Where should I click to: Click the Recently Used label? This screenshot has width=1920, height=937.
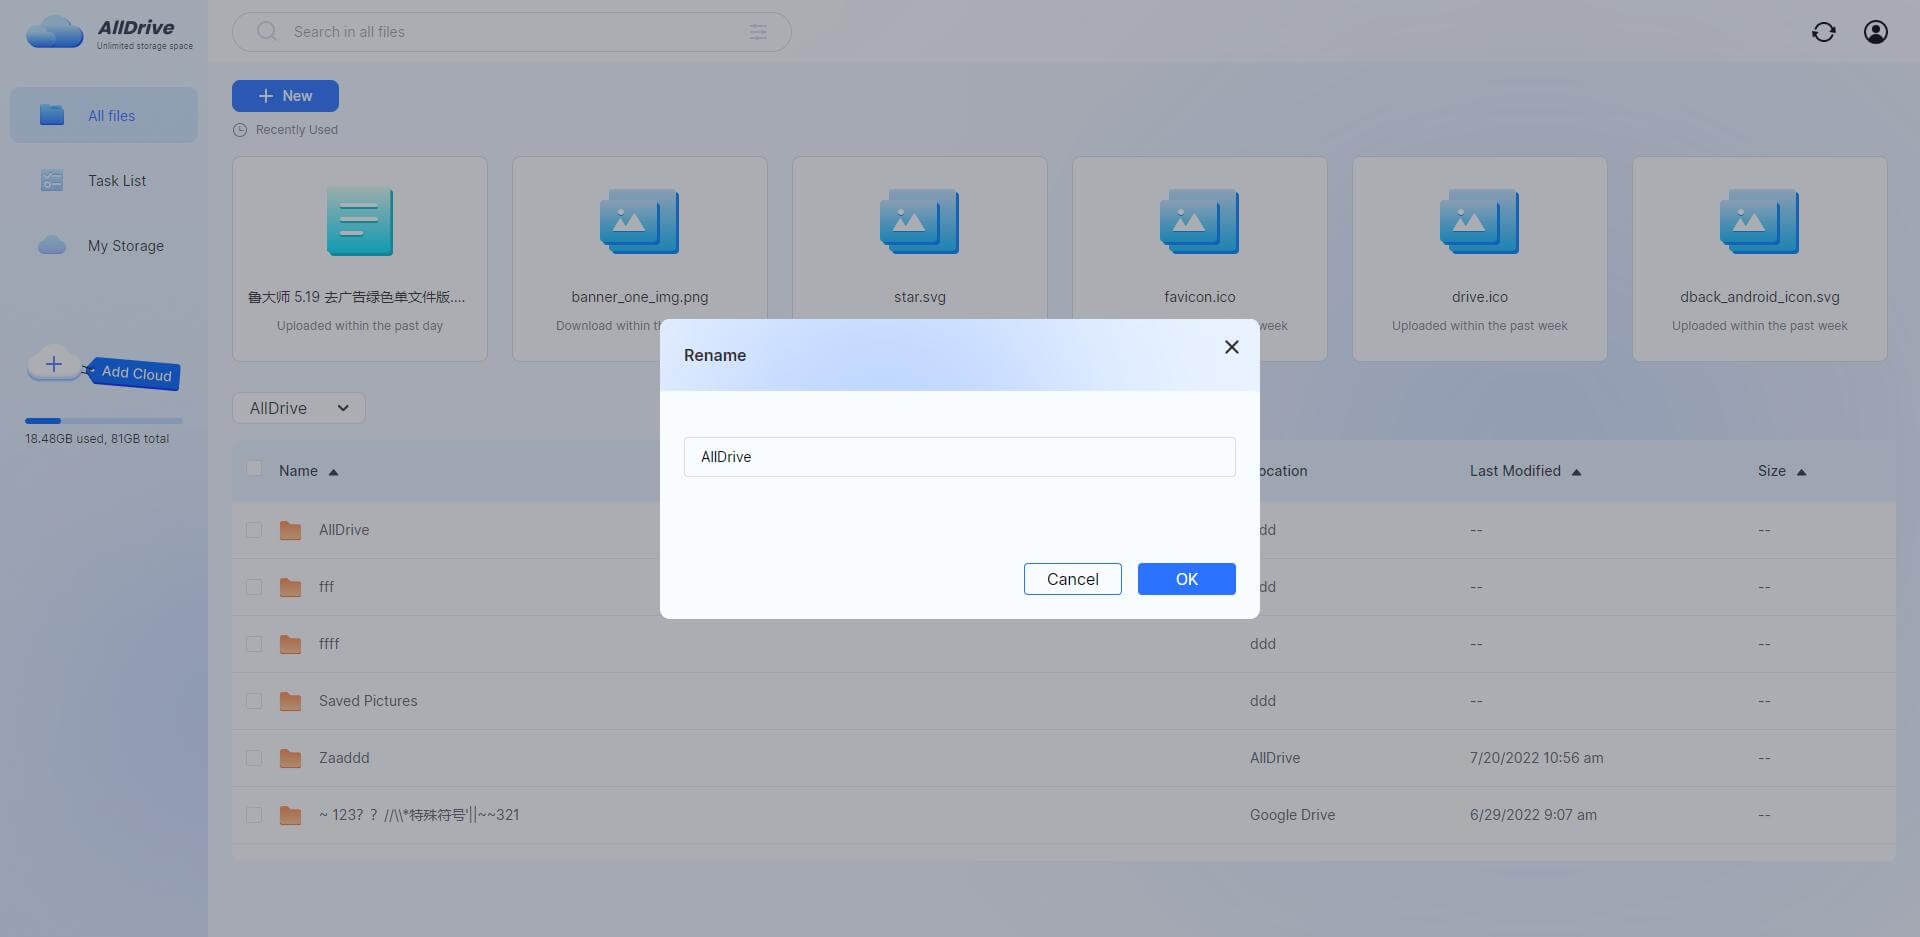coord(297,130)
